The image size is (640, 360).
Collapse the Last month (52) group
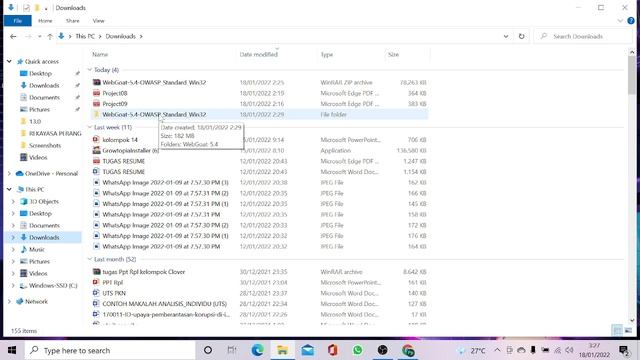click(x=90, y=259)
